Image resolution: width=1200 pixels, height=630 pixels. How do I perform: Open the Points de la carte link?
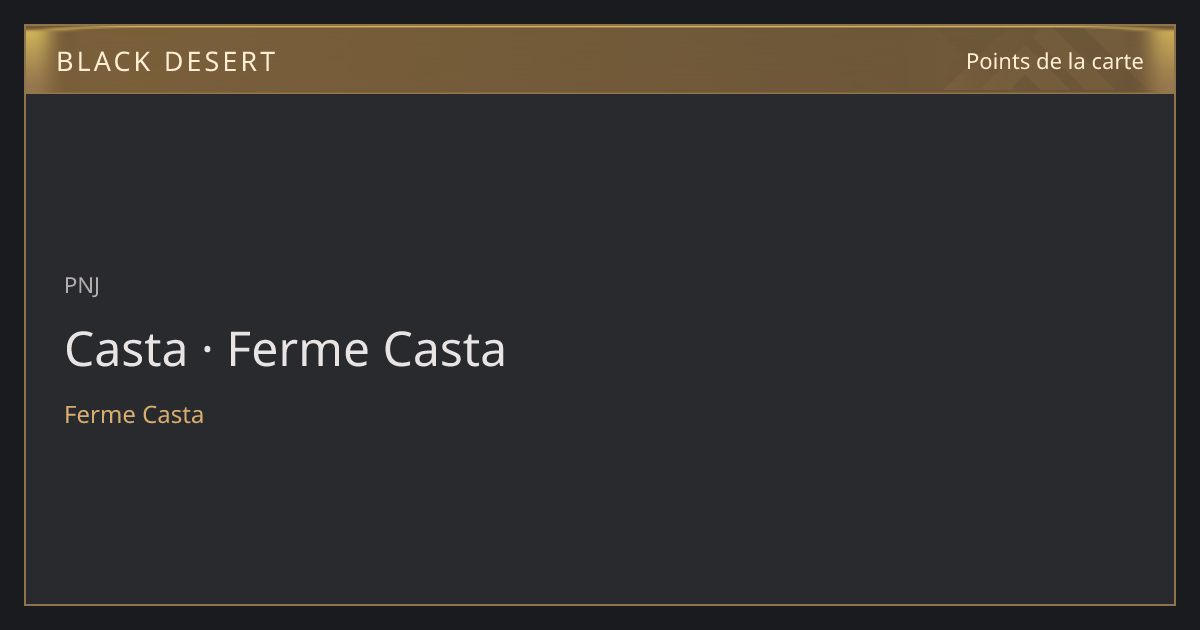1054,61
